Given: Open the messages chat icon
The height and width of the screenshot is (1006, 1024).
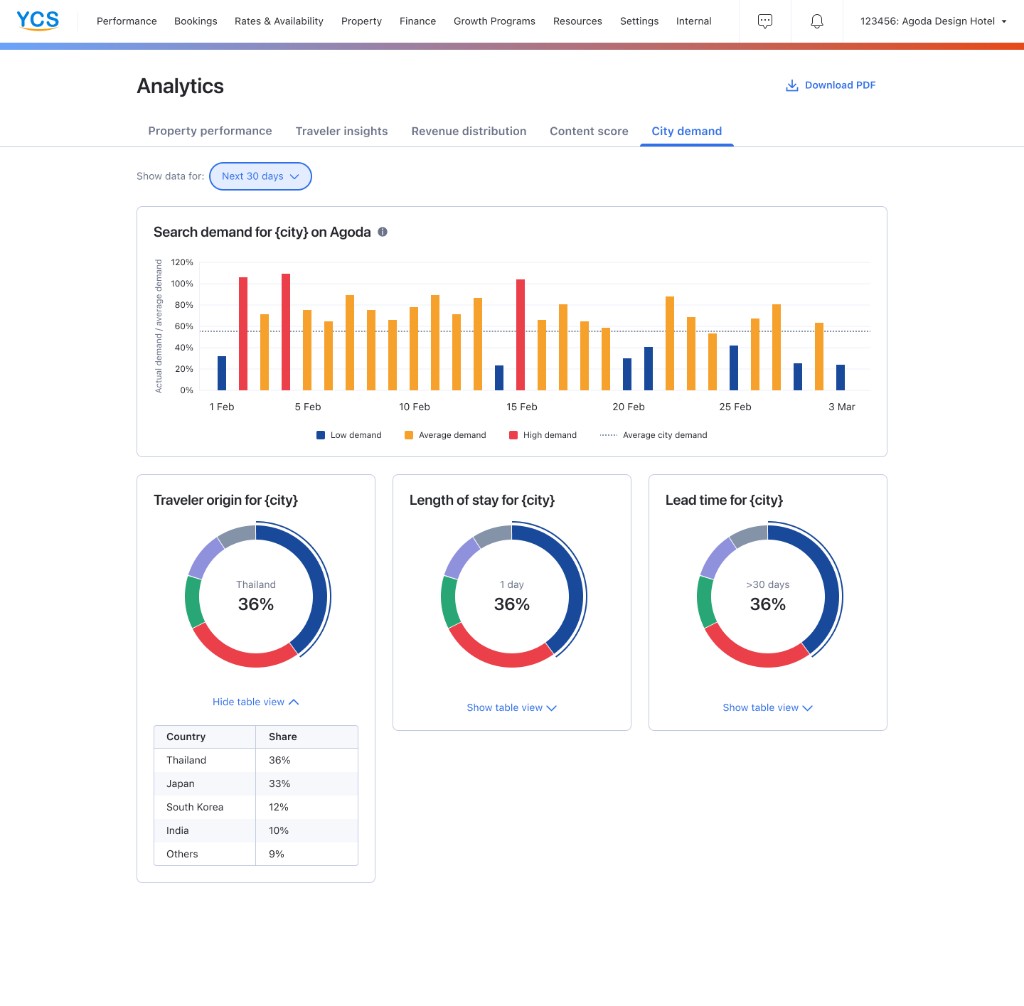Looking at the screenshot, I should [x=765, y=21].
